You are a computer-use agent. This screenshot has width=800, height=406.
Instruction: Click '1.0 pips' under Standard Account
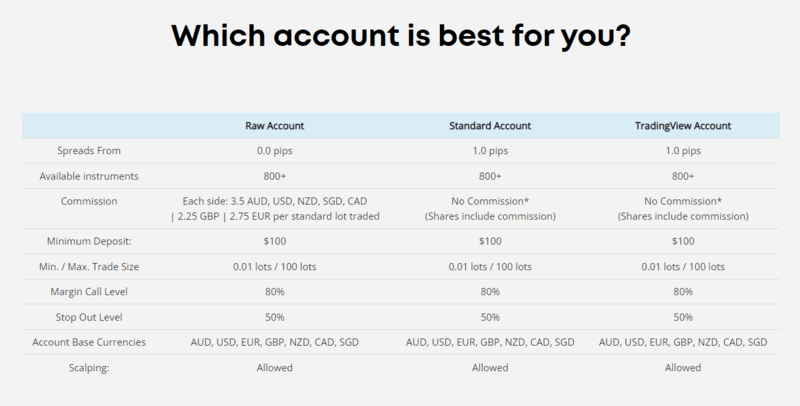(x=490, y=150)
